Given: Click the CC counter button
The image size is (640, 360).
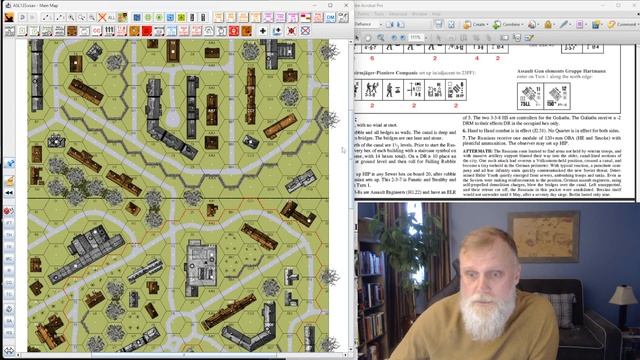Looking at the screenshot, I should [x=96, y=31].
